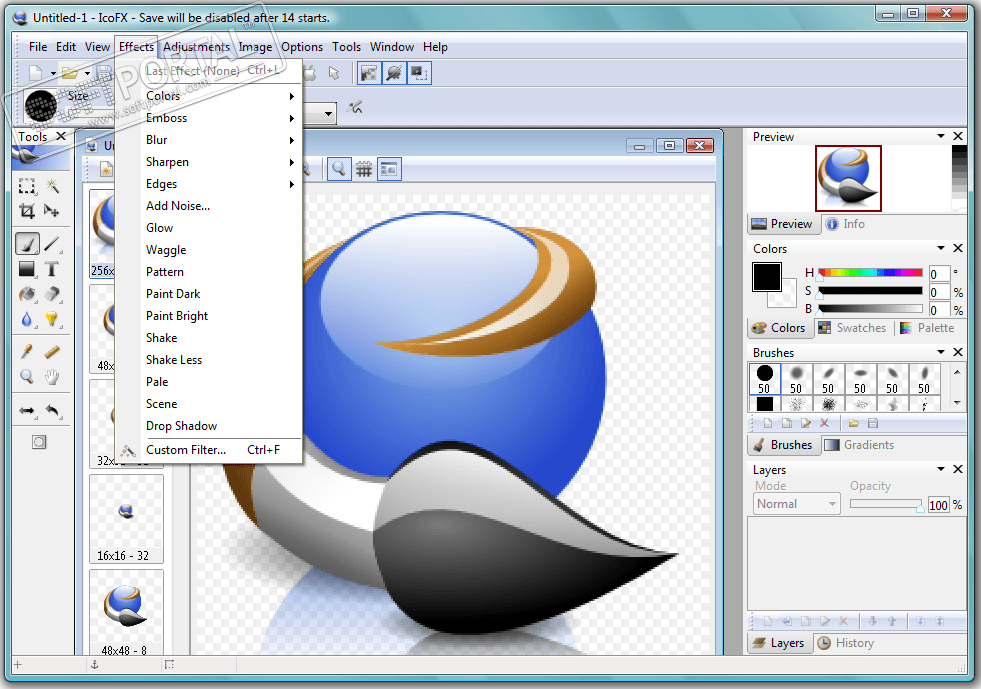Click the quick mask icon below tools
This screenshot has height=689, width=981.
(39, 442)
